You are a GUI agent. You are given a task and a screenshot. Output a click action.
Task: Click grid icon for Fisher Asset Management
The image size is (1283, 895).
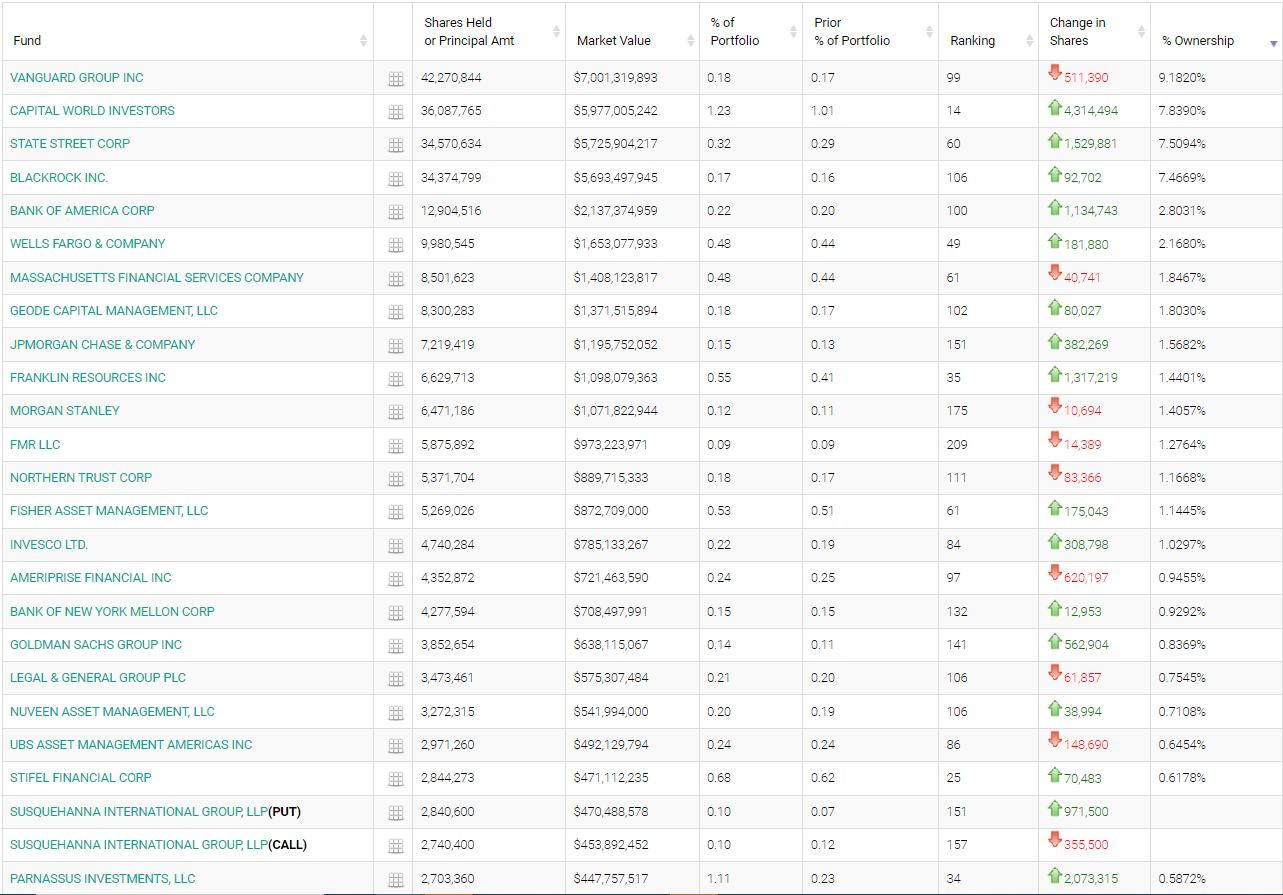pos(395,512)
